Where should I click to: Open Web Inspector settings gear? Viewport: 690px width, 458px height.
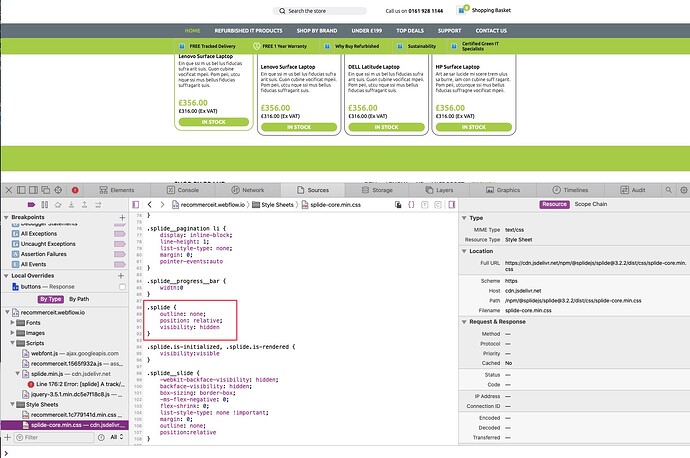(x=683, y=190)
